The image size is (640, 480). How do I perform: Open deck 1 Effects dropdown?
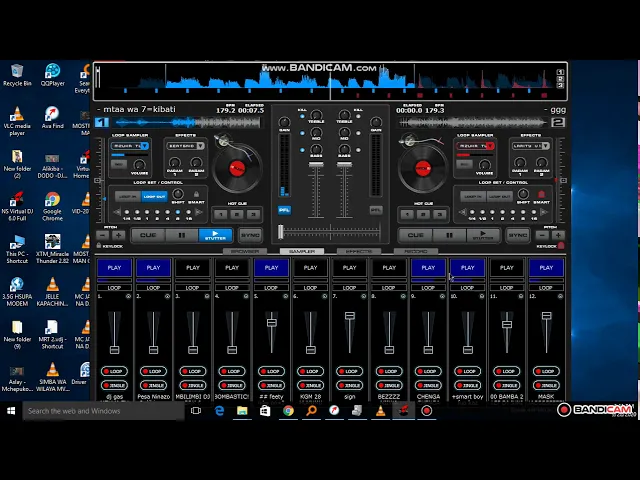186,146
